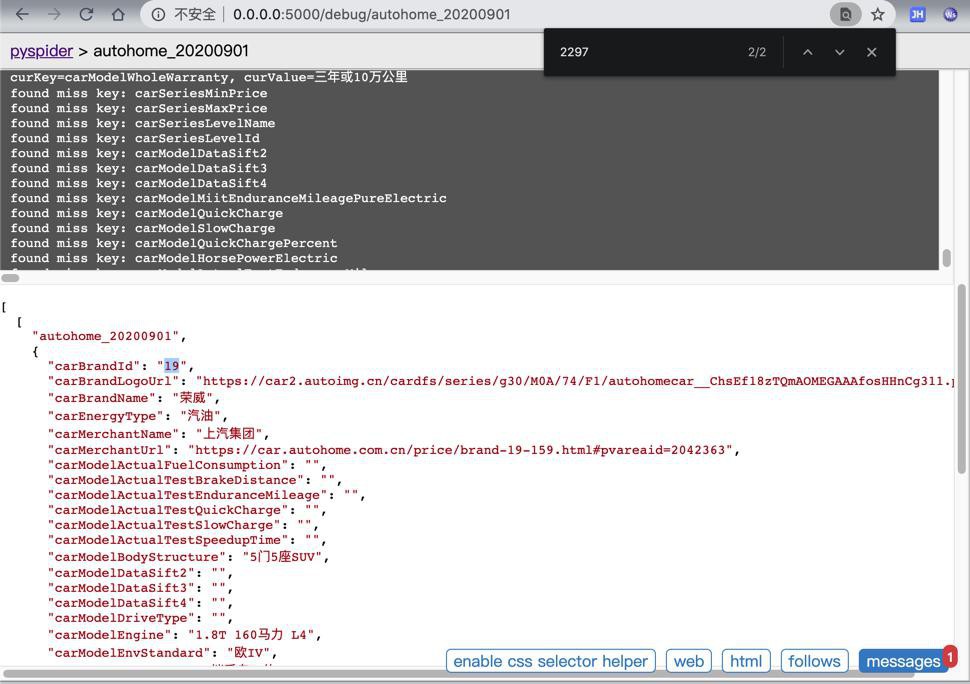Screen dimensions: 970x684
Task: View site info via the not-secure icon
Action: click(x=158, y=14)
